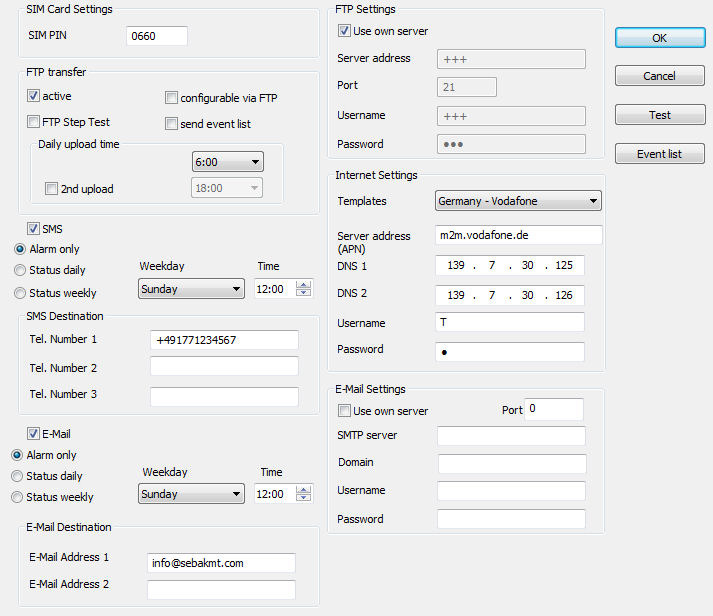Open the 6:00 daily upload time dropdown
713x616 pixels.
[x=228, y=162]
